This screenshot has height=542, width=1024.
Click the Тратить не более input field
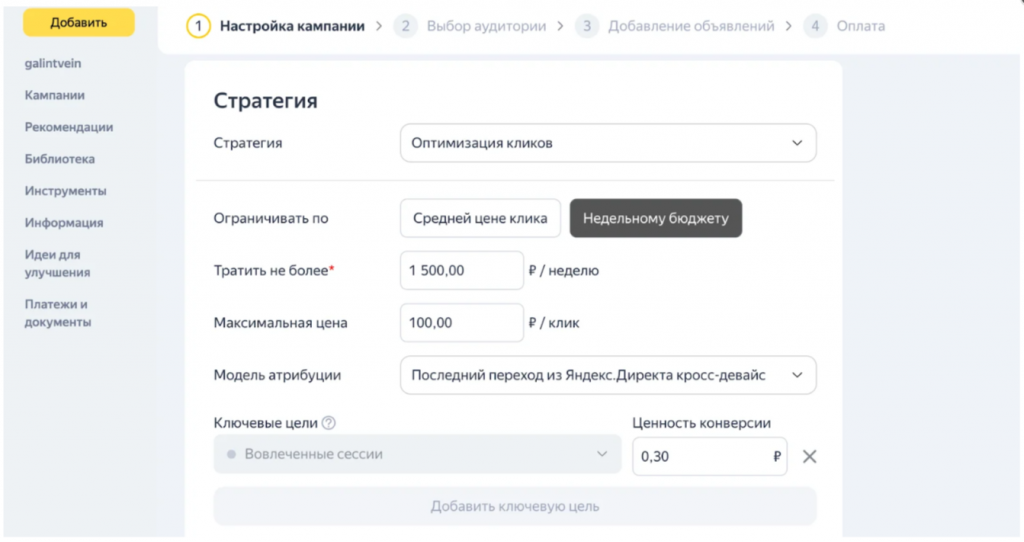tap(462, 270)
